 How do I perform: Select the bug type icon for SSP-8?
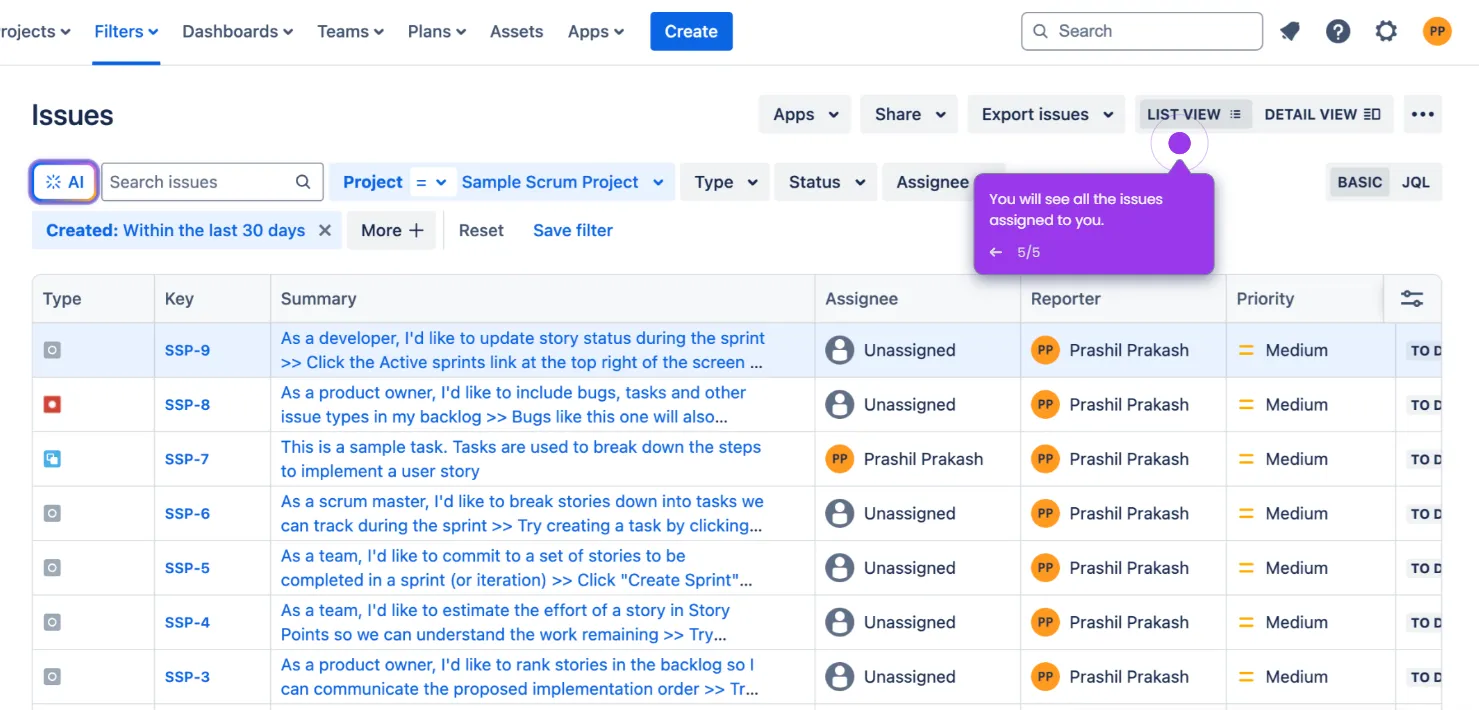[52, 404]
